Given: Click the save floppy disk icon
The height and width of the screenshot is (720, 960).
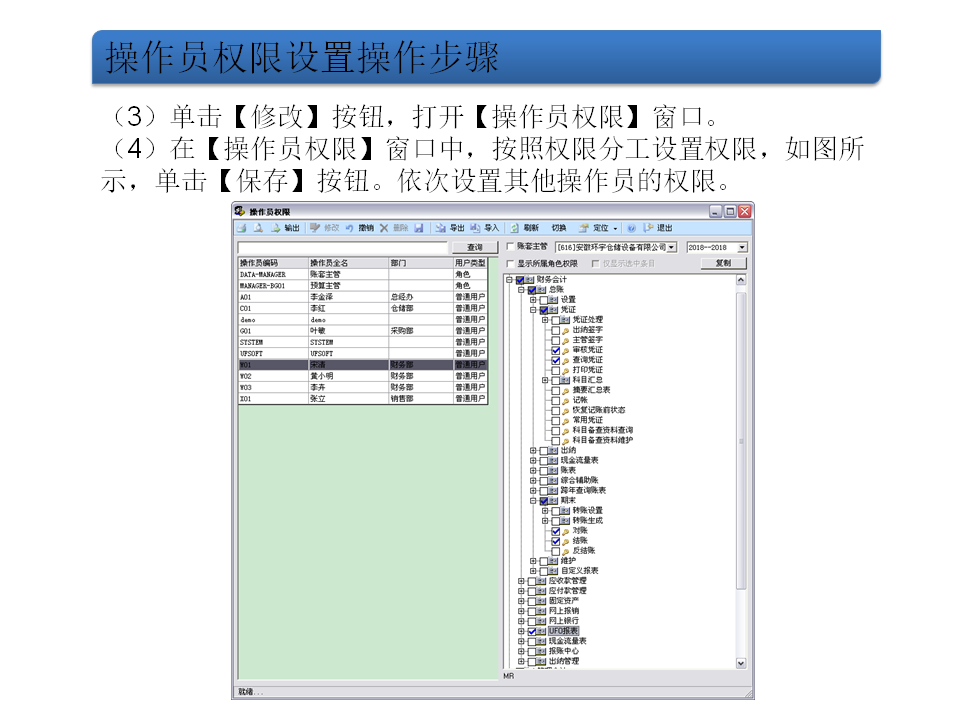Looking at the screenshot, I should (419, 228).
